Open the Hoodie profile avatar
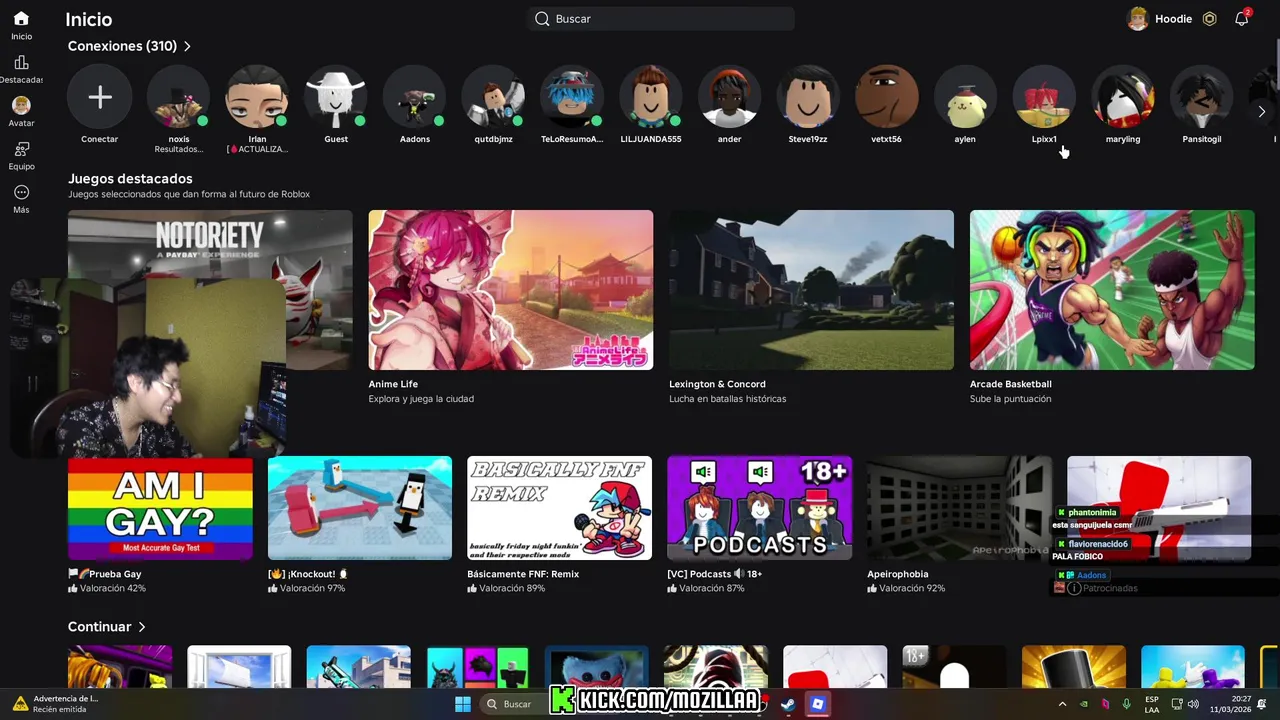This screenshot has height=720, width=1280. coord(1138,19)
